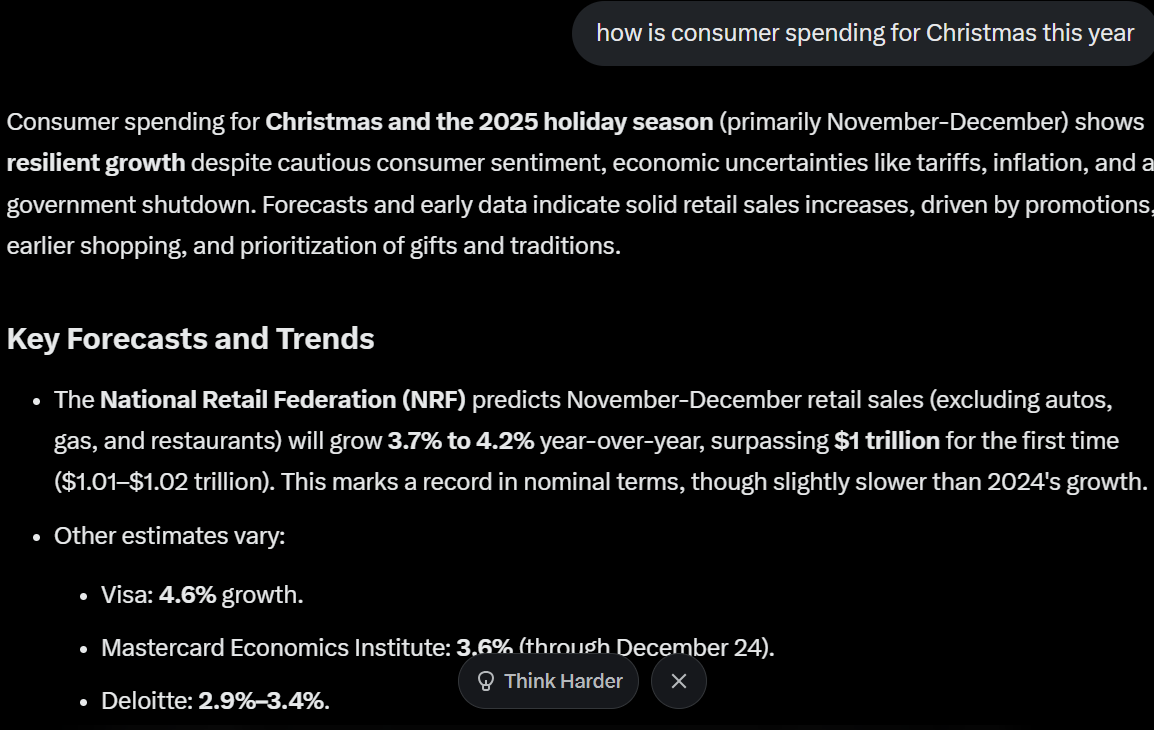Click the Mastercard Economics Institute bullet text
1154x730 pixels.
click(275, 648)
